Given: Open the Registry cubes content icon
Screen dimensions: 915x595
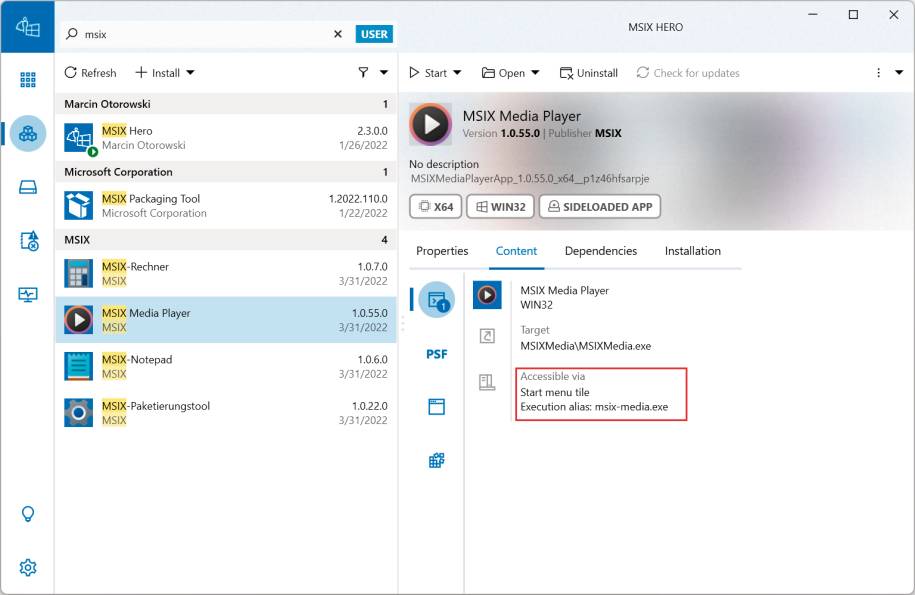Looking at the screenshot, I should (436, 460).
